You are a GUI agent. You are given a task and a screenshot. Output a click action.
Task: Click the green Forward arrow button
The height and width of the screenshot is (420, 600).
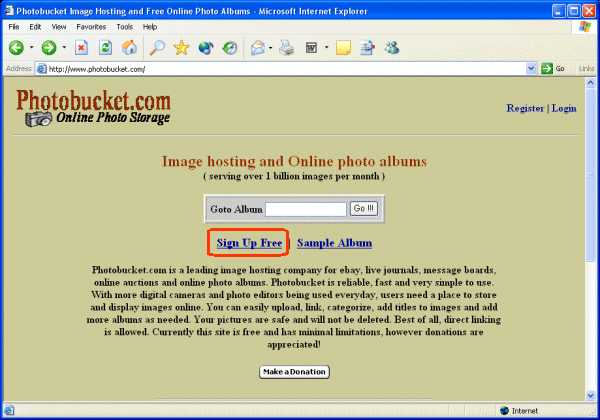coord(49,48)
